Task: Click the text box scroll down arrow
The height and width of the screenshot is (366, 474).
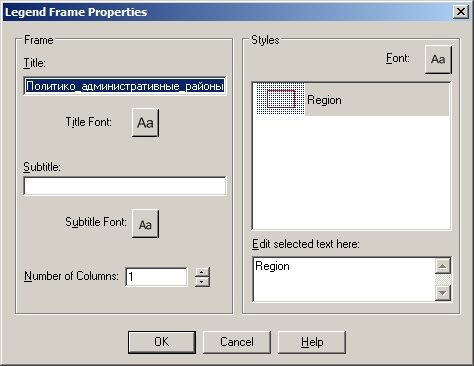Action: (x=443, y=293)
